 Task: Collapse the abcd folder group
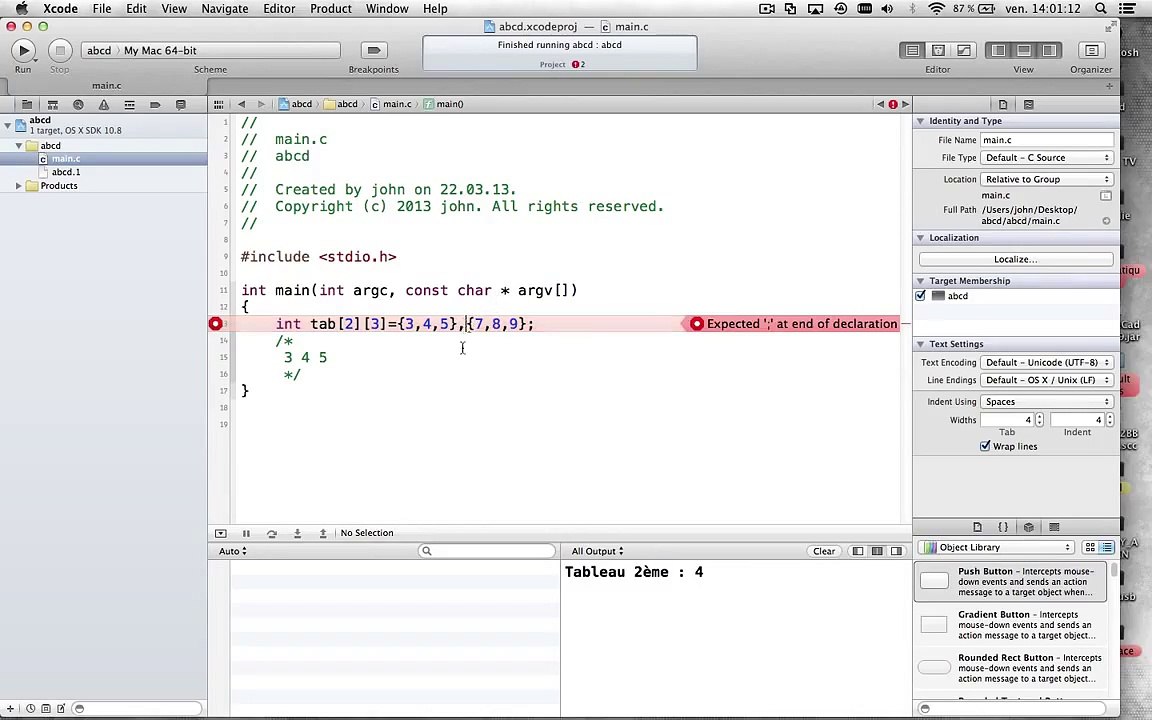click(x=18, y=145)
